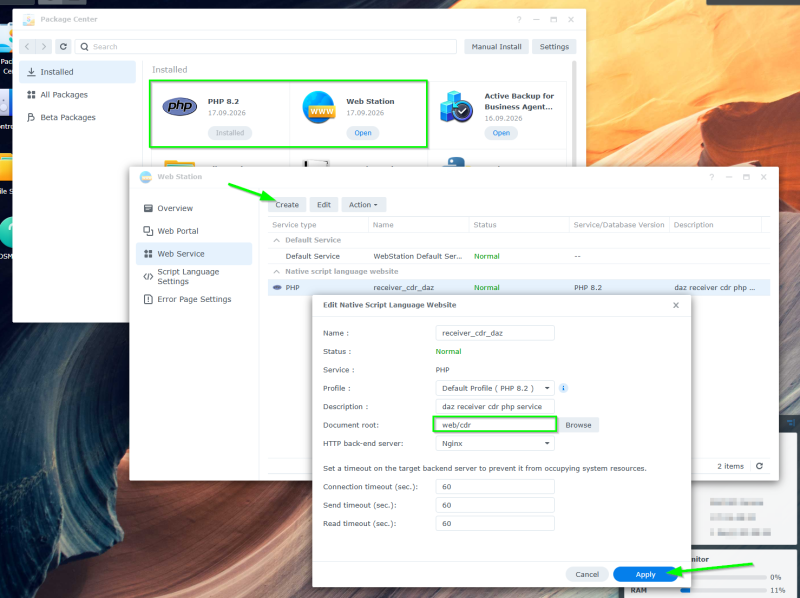800x598 pixels.
Task: Open the HTTP back-end server Nginx dropdown
Action: pyautogui.click(x=495, y=443)
